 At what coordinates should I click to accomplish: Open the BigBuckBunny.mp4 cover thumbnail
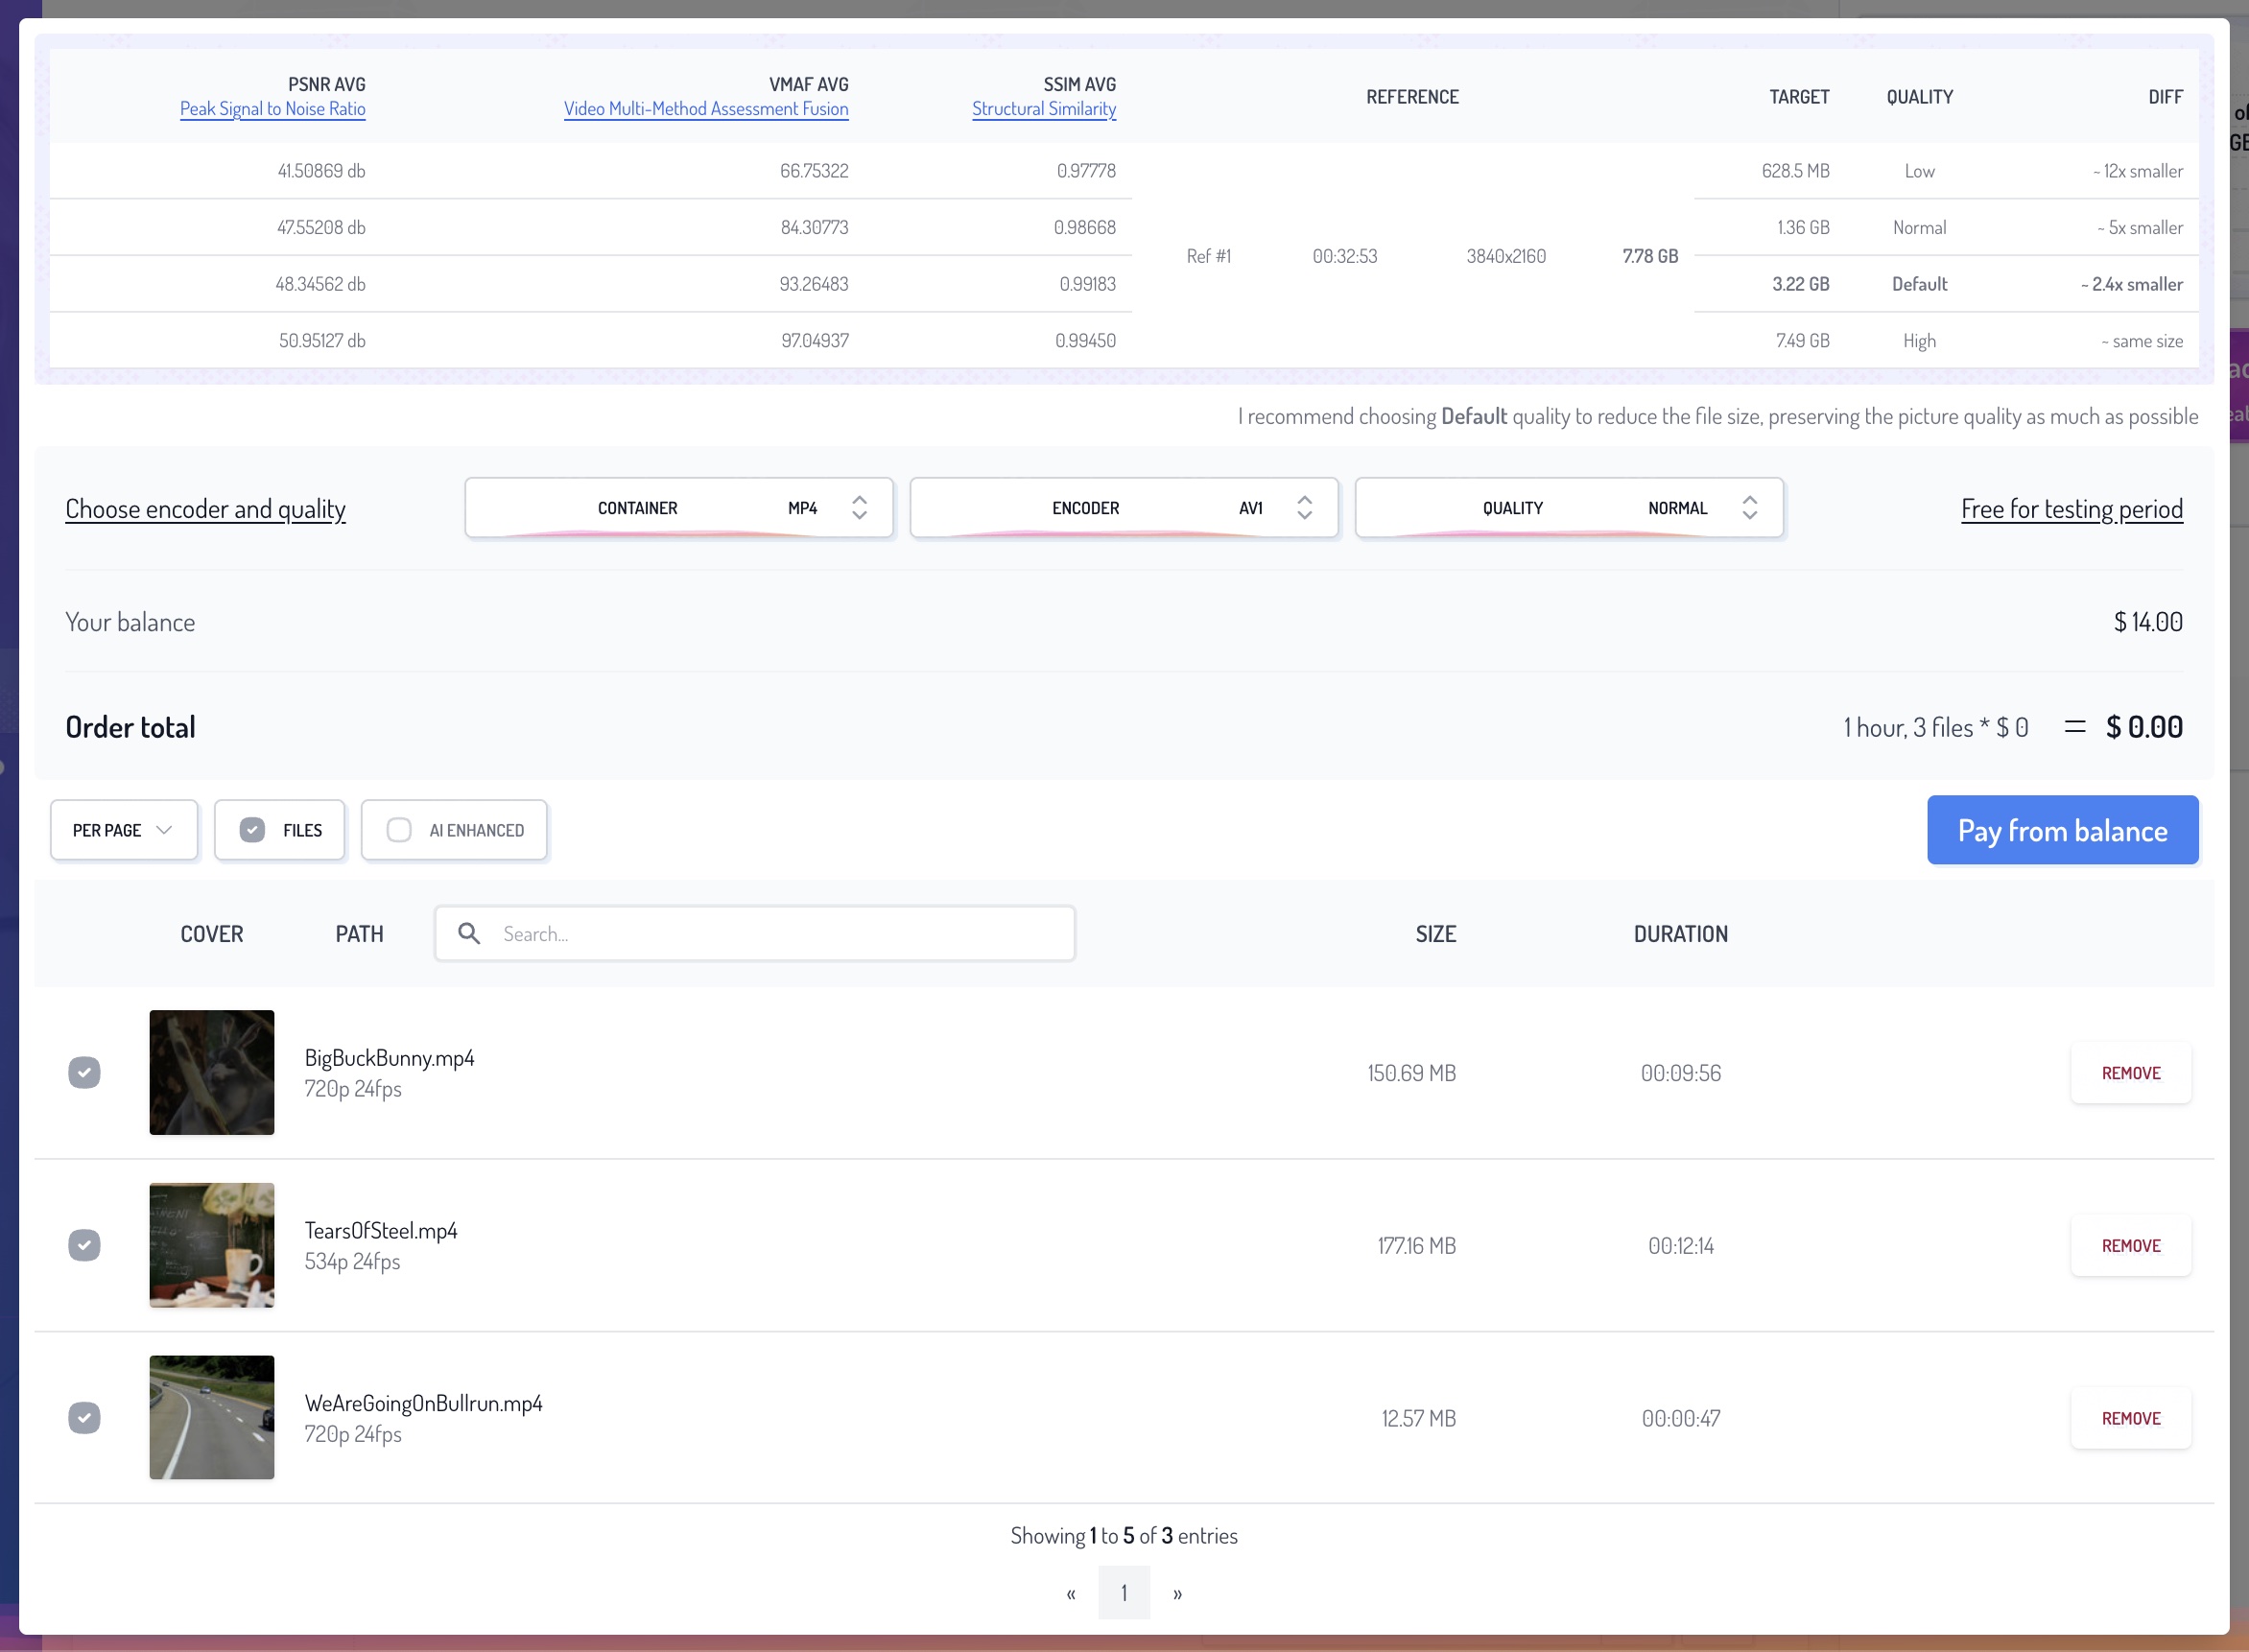point(212,1072)
